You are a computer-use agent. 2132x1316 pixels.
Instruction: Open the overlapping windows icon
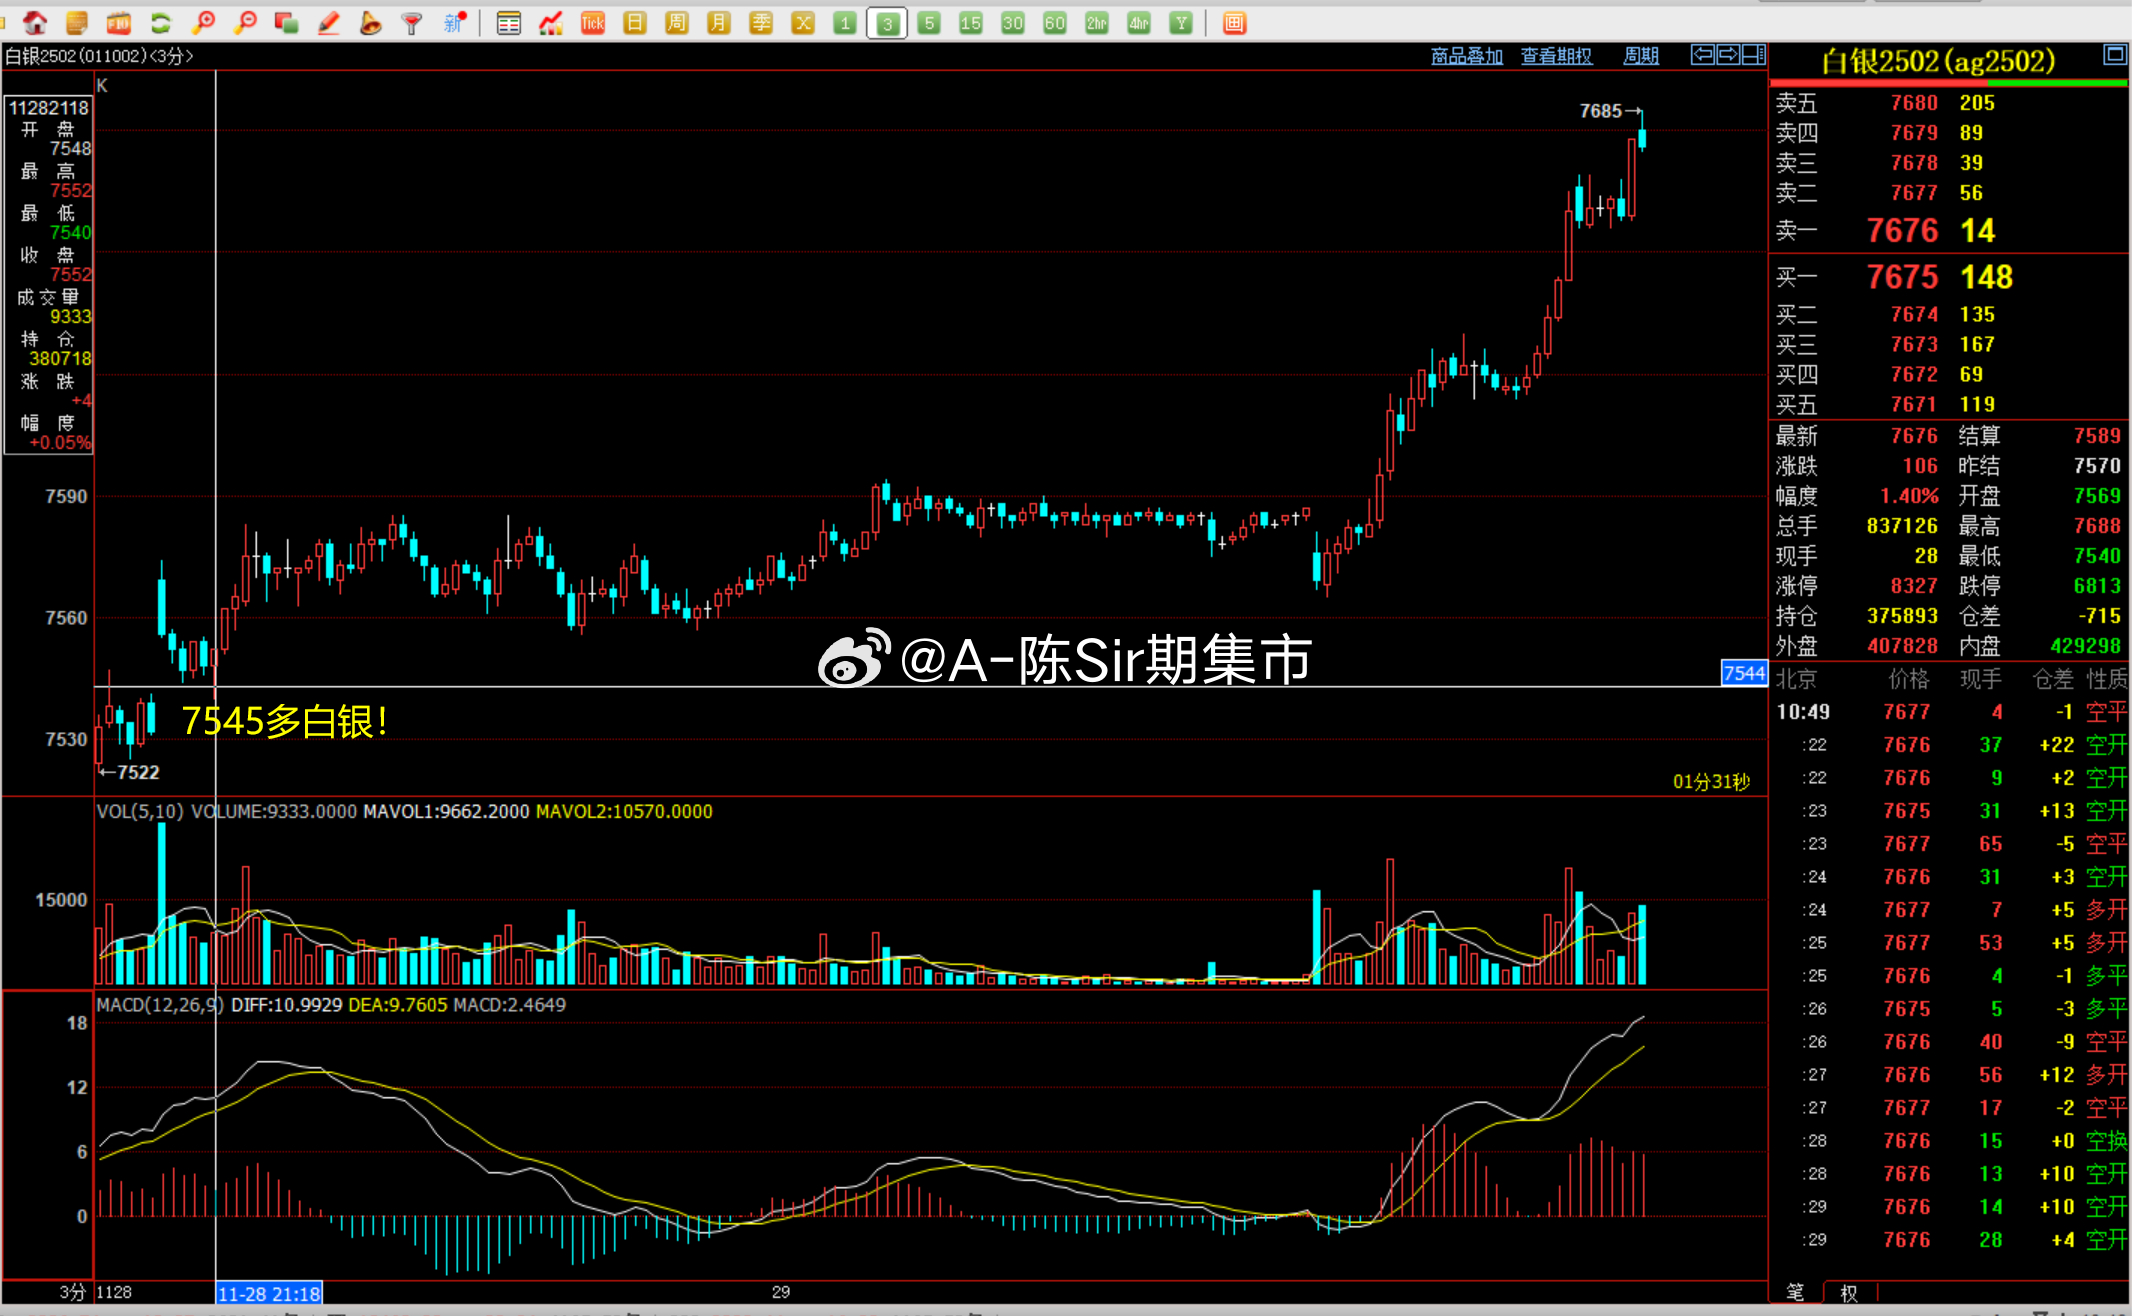coord(287,23)
